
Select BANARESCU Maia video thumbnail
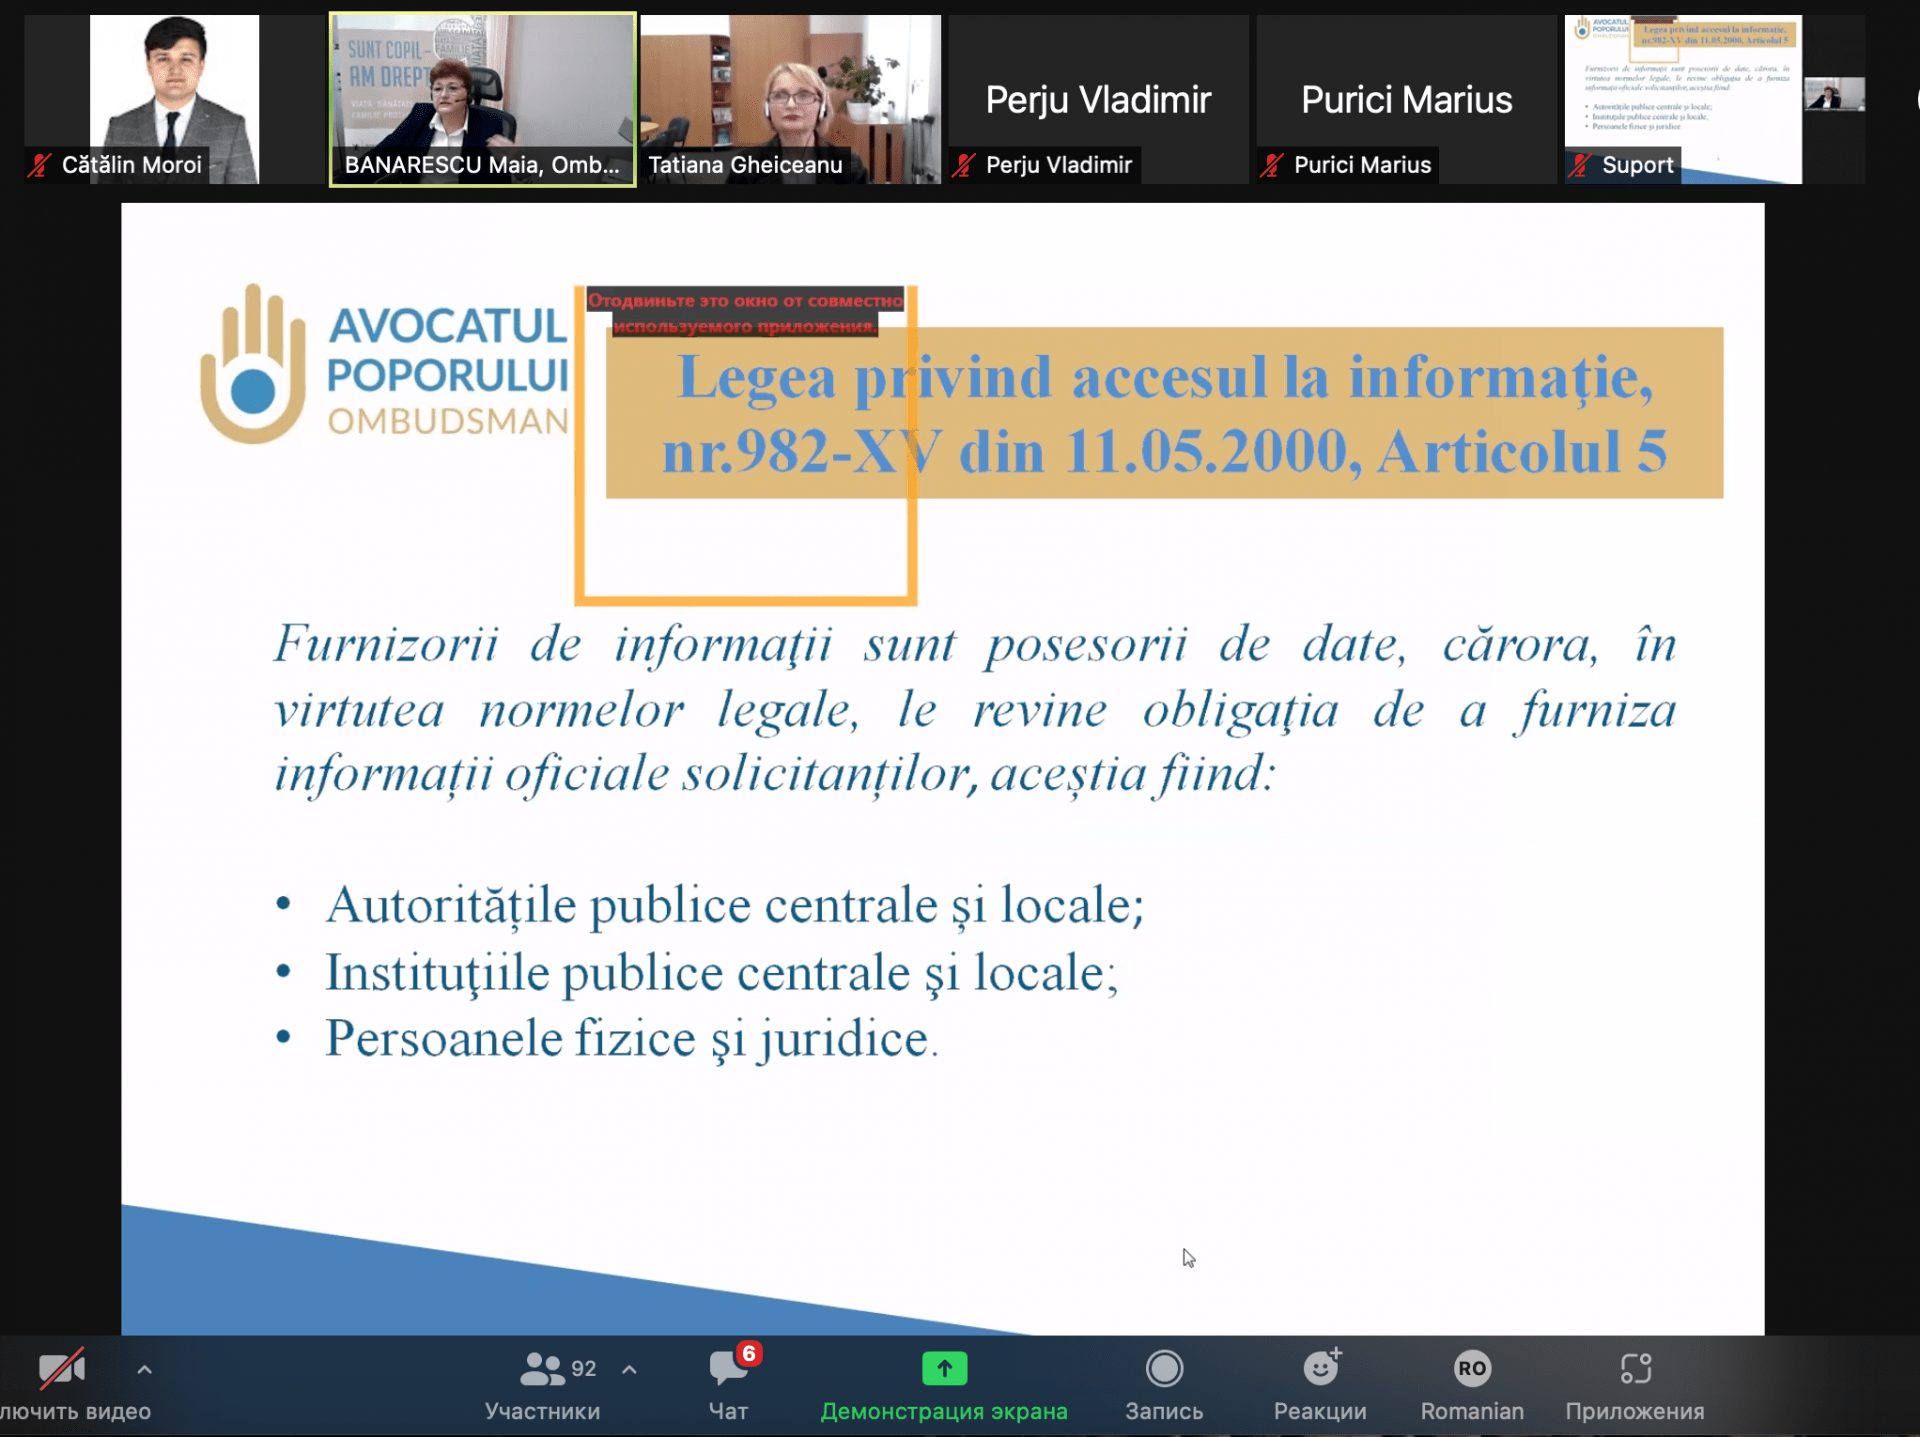click(482, 99)
